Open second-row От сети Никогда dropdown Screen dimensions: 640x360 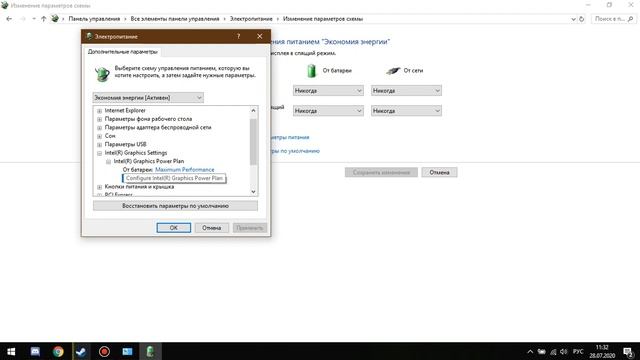pyautogui.click(x=406, y=111)
